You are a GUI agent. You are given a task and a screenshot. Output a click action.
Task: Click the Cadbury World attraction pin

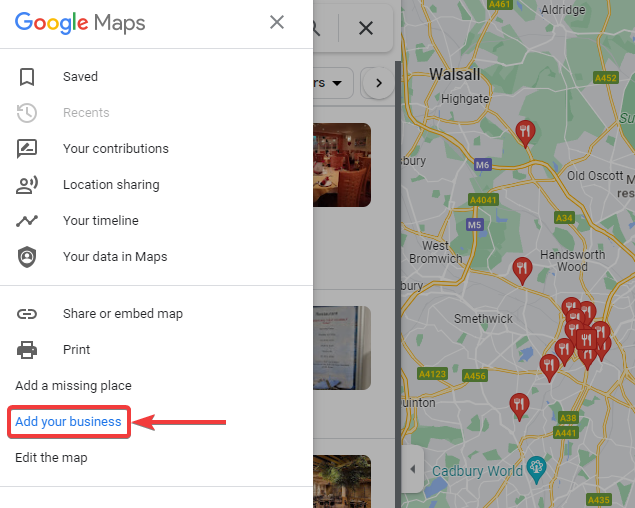click(x=536, y=469)
